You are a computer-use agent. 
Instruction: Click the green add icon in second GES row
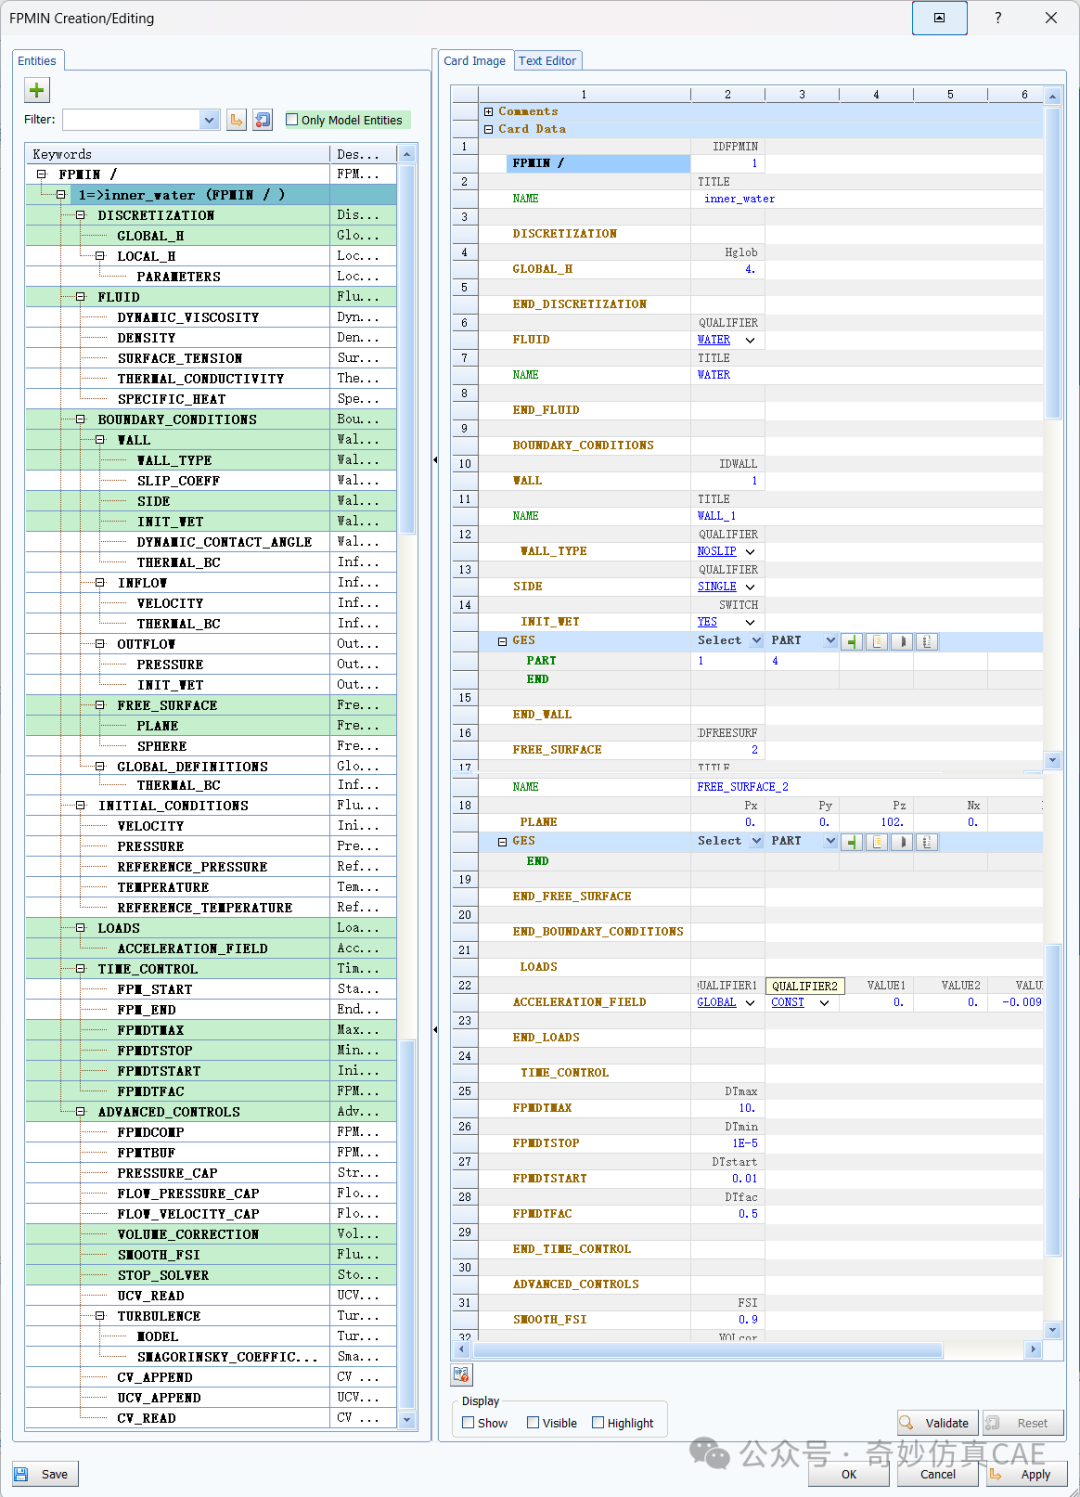pyautogui.click(x=852, y=842)
